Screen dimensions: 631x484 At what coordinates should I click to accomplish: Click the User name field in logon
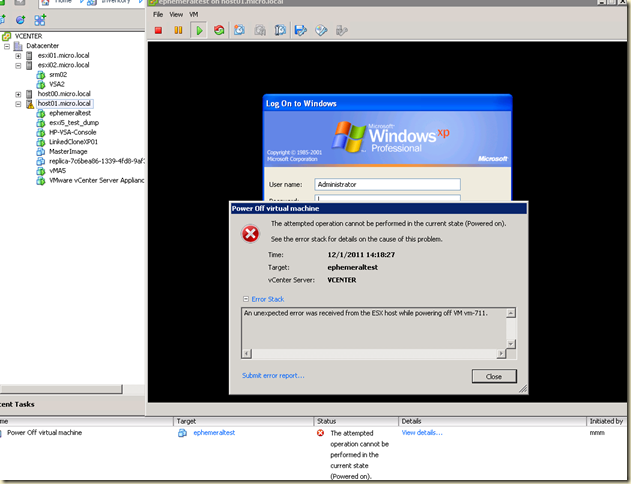pyautogui.click(x=387, y=185)
